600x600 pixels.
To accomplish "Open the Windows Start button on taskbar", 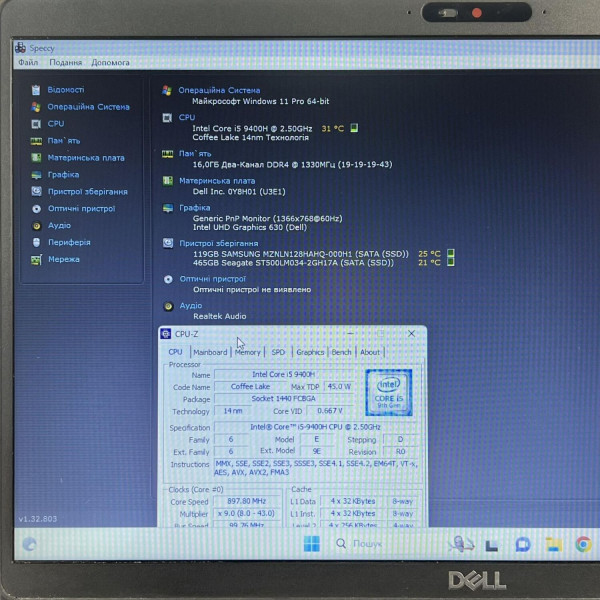I will [311, 544].
